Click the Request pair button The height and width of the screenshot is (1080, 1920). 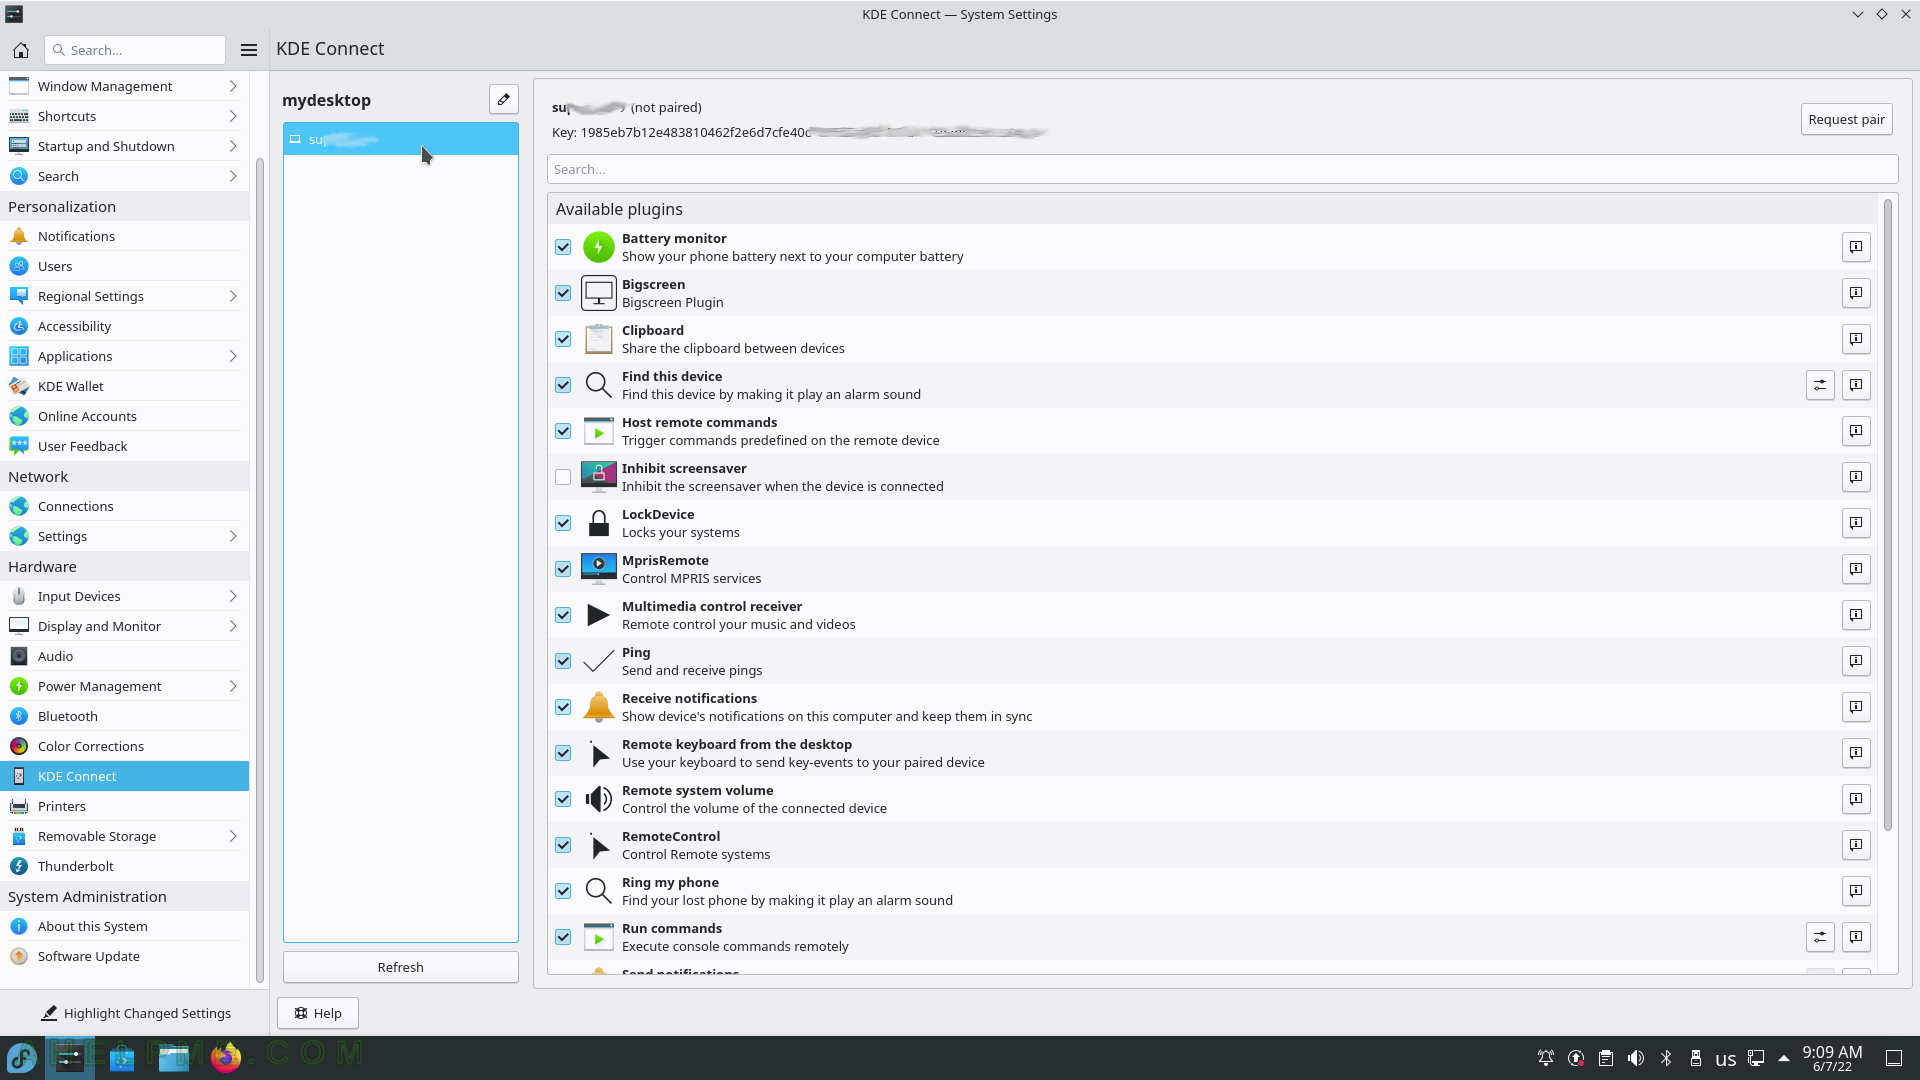tap(1846, 119)
